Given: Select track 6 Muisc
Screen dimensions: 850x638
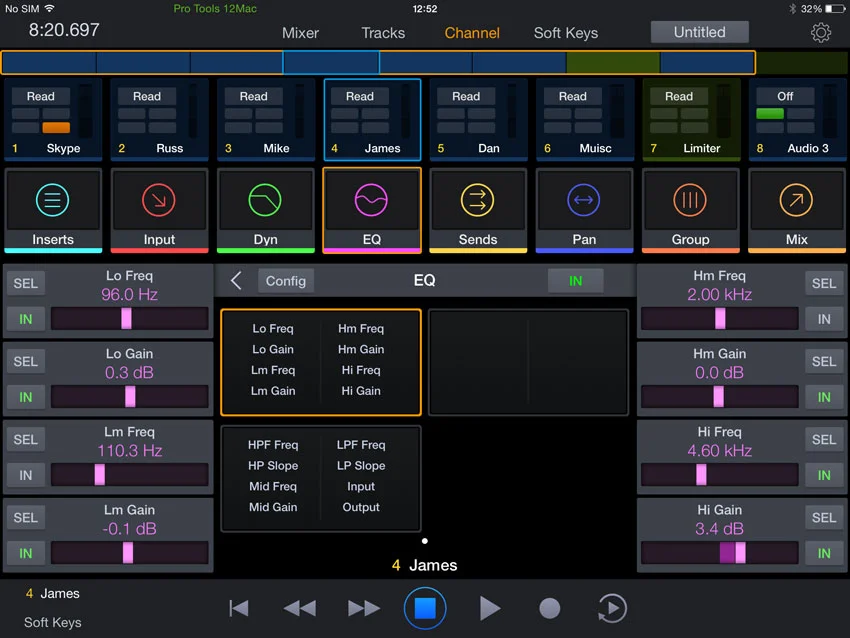Looking at the screenshot, I should pyautogui.click(x=584, y=120).
